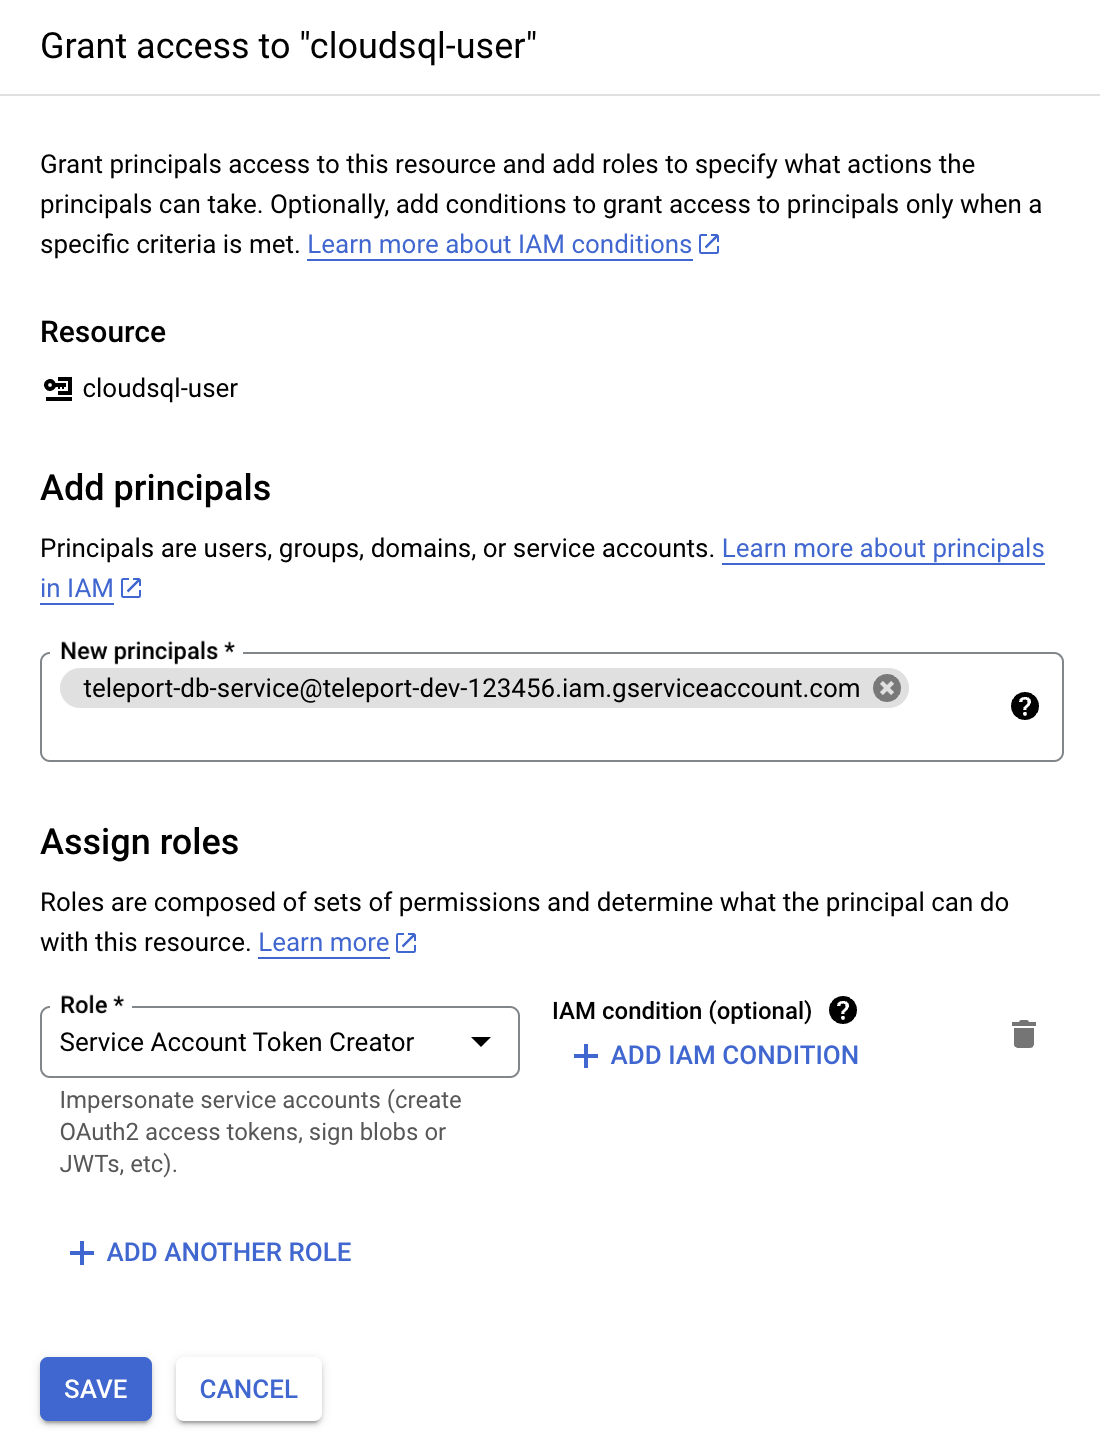The width and height of the screenshot is (1100, 1438).
Task: Click the CANCEL button
Action: 248,1389
